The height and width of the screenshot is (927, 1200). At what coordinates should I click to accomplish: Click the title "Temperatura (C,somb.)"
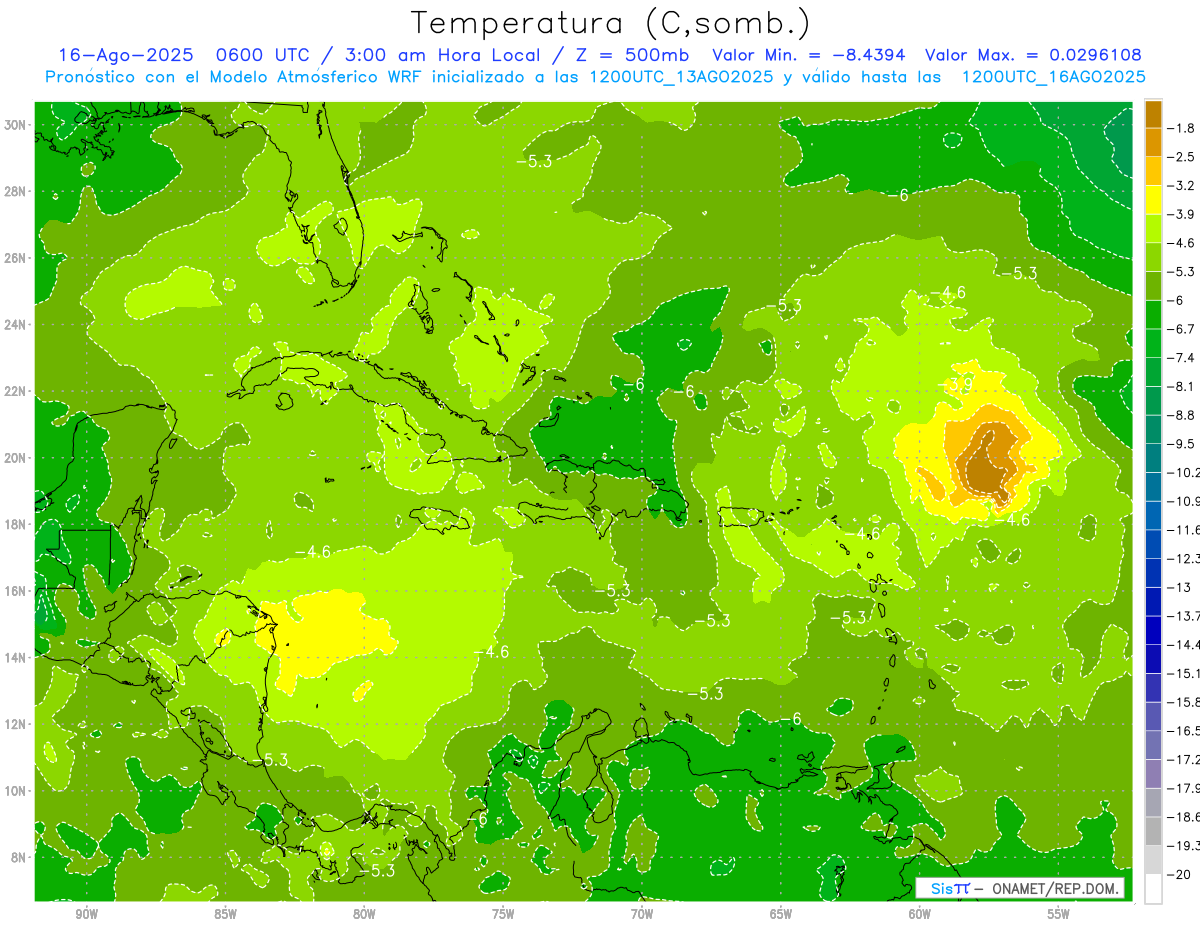[611, 23]
